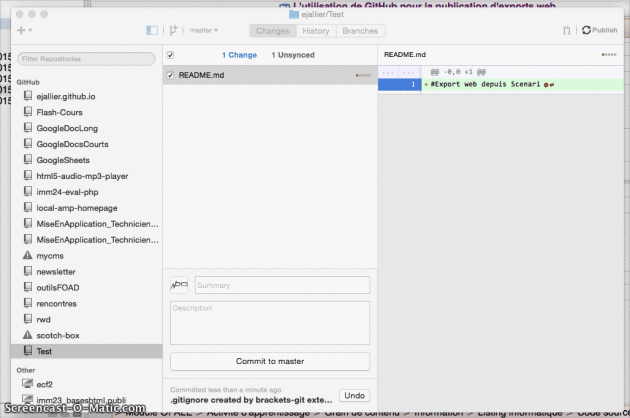Screen dimensions: 630x418
Task: Click the '.gitignore created by brackets-git' commit text
Action: click(x=251, y=400)
